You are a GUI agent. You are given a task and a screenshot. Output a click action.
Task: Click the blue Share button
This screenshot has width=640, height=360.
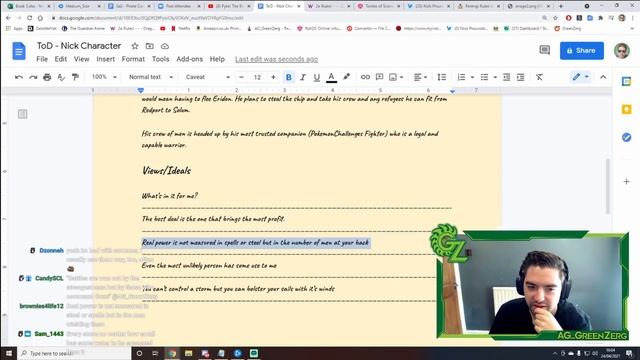582,51
